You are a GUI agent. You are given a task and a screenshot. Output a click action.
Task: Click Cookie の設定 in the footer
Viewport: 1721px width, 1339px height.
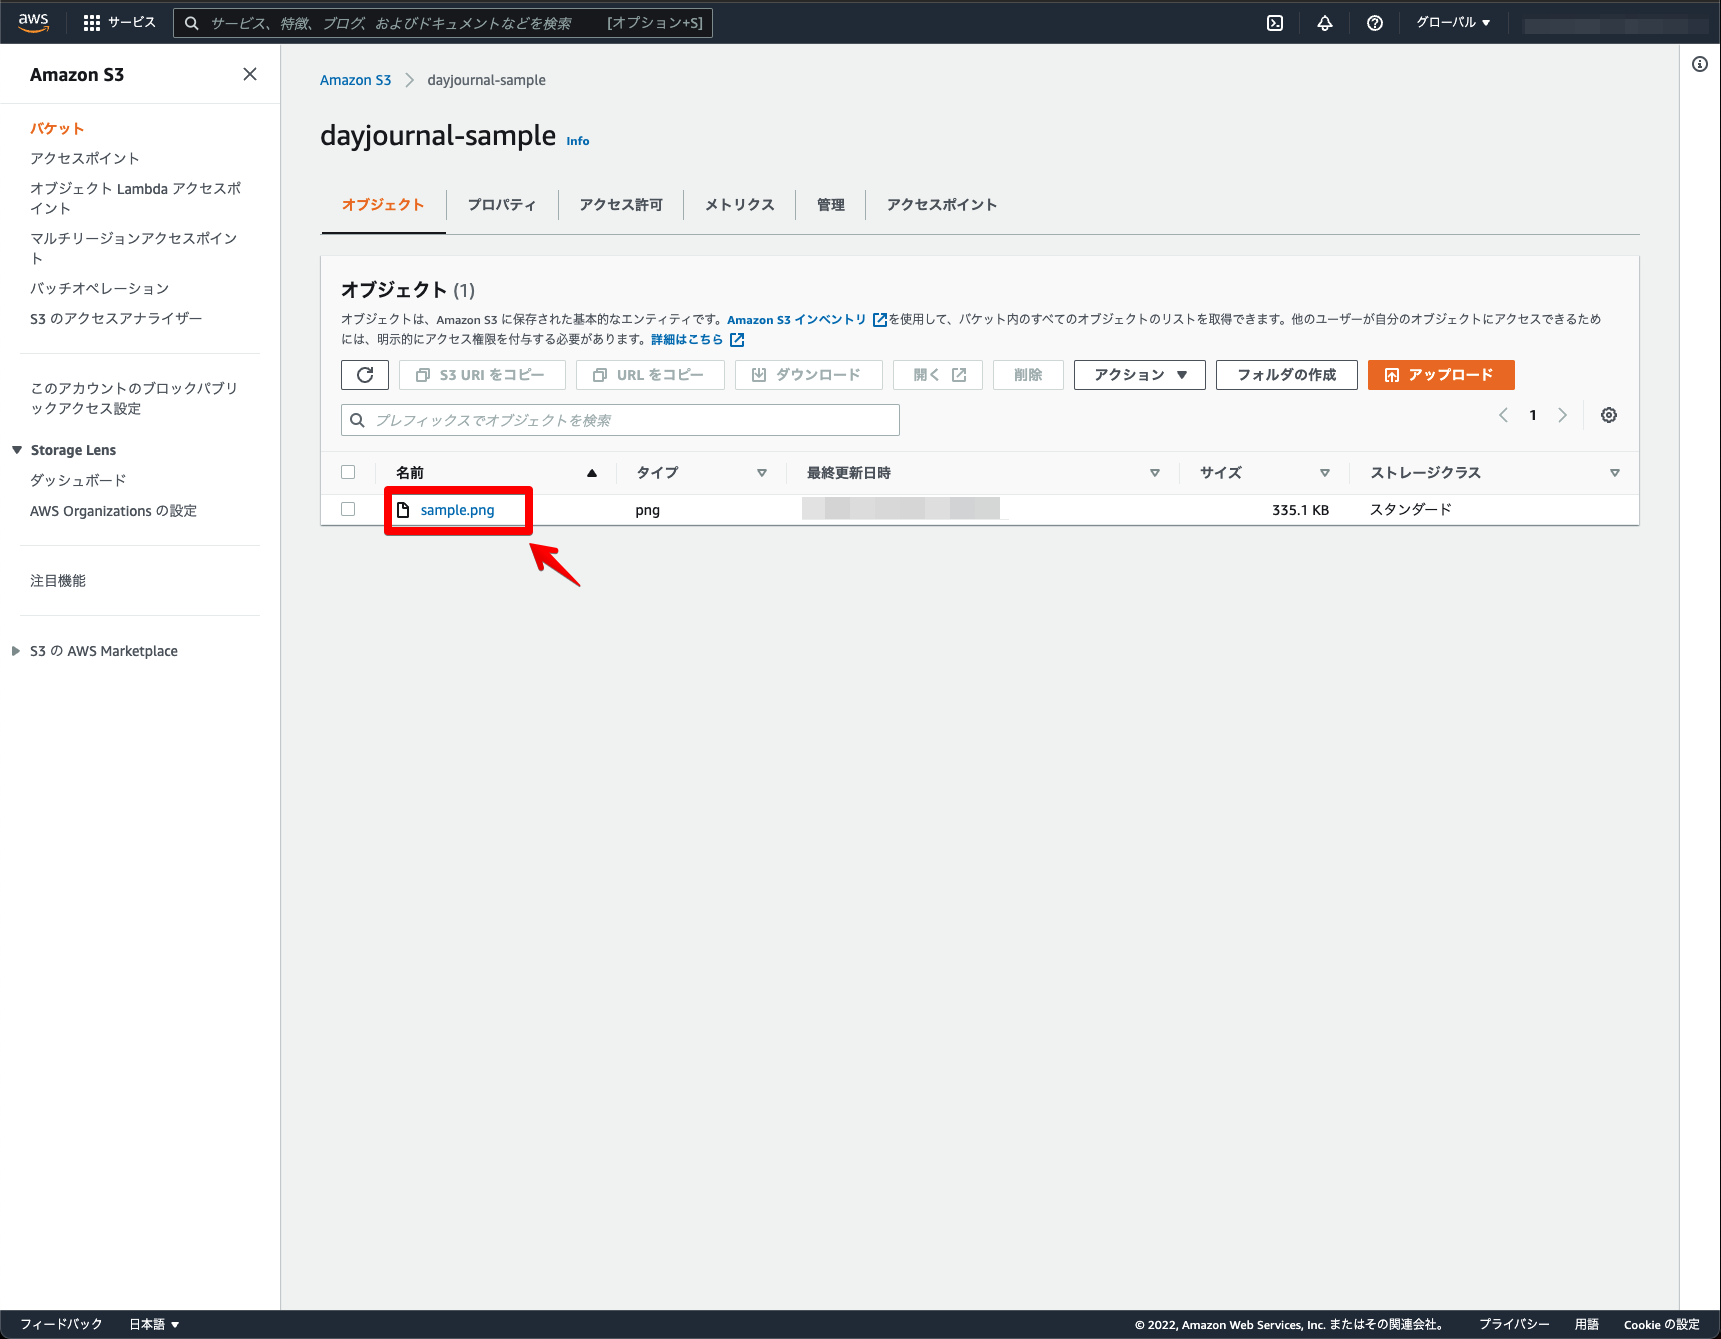coord(1662,1324)
